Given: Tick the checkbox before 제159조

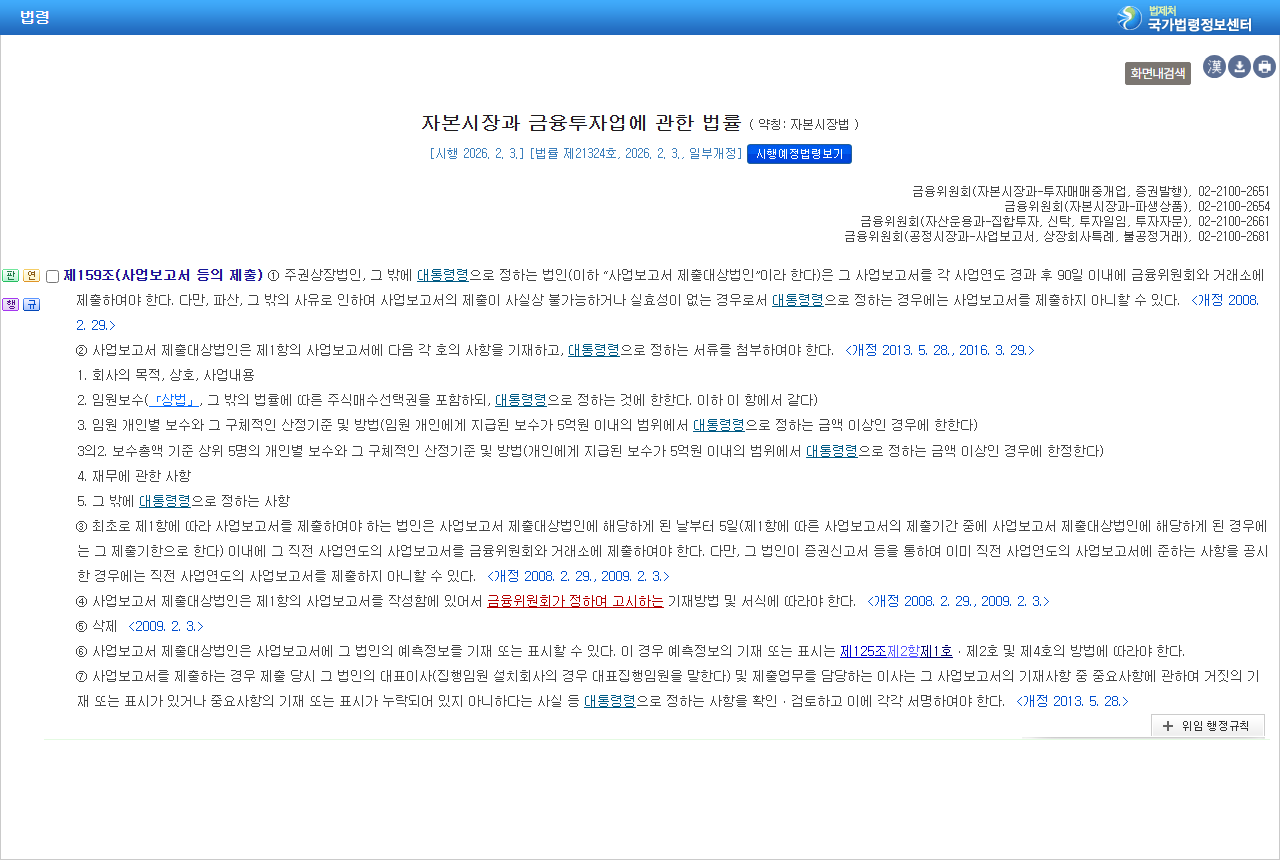Looking at the screenshot, I should (x=53, y=276).
